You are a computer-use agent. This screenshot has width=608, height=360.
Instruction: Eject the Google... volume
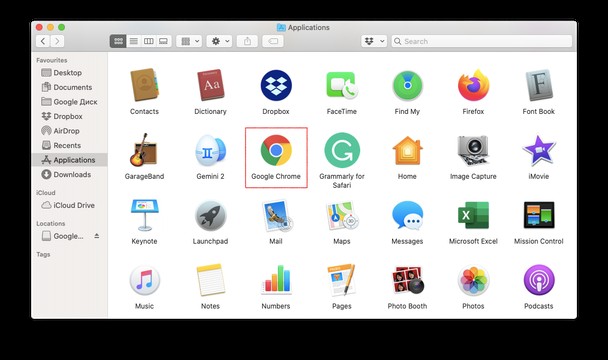point(97,235)
